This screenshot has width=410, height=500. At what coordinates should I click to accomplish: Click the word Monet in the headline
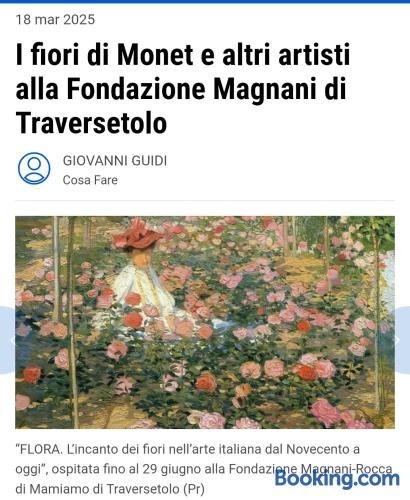point(155,54)
